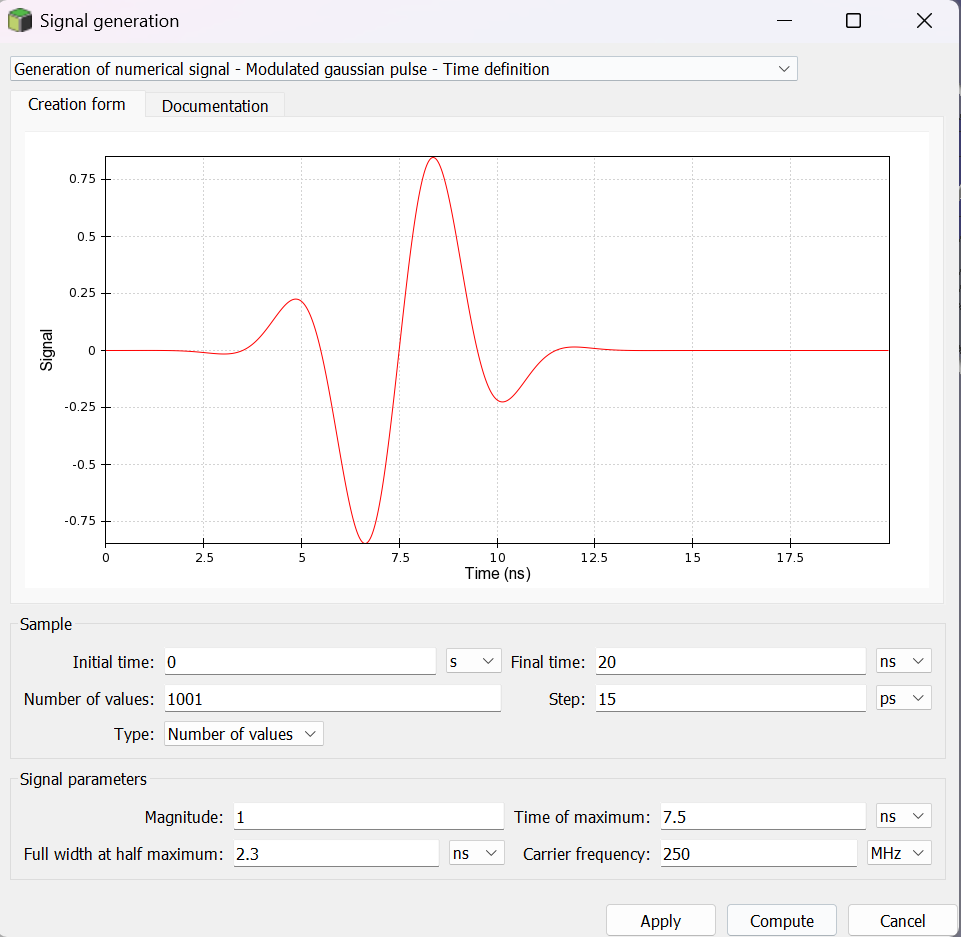
Task: Click the Final time input field
Action: (730, 662)
